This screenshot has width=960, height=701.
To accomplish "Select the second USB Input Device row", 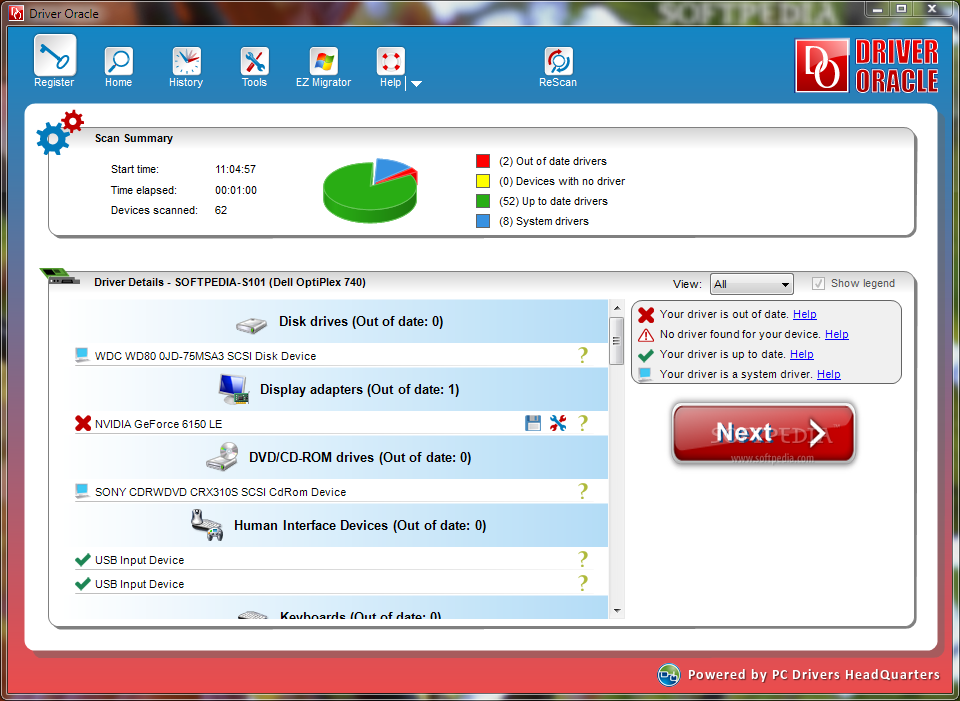I will [x=334, y=584].
